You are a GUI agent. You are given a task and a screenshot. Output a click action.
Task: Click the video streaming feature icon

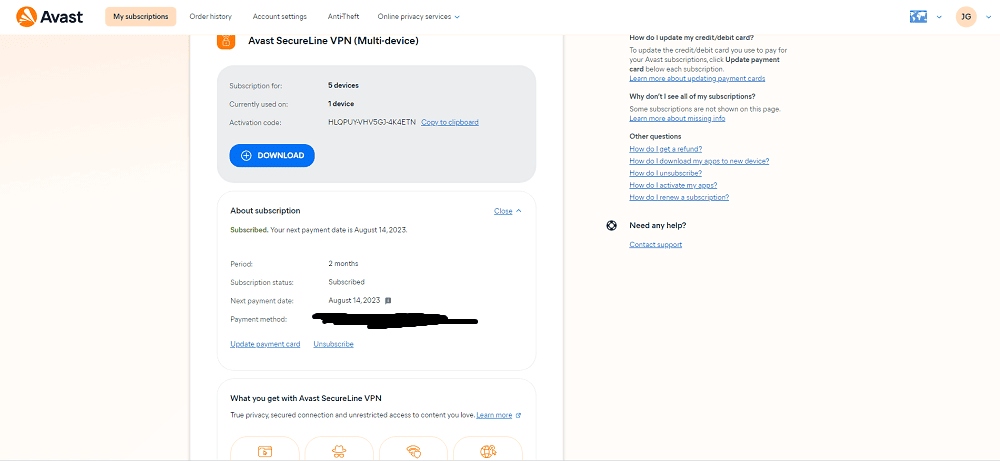265,451
